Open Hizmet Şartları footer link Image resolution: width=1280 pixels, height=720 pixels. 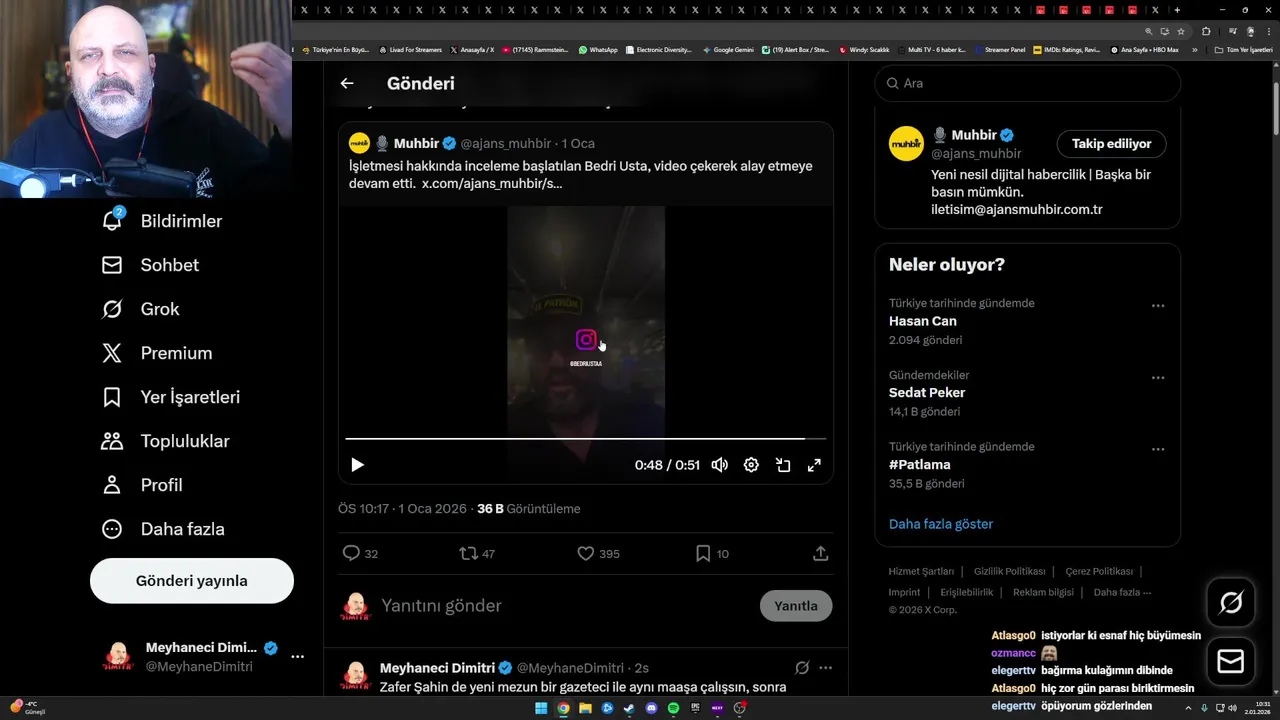click(x=921, y=572)
